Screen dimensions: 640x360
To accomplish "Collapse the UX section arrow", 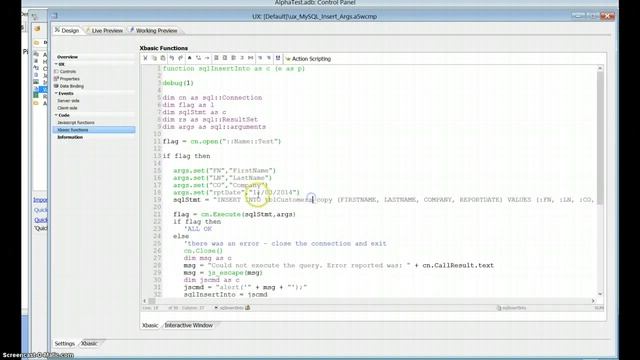I will pos(56,64).
